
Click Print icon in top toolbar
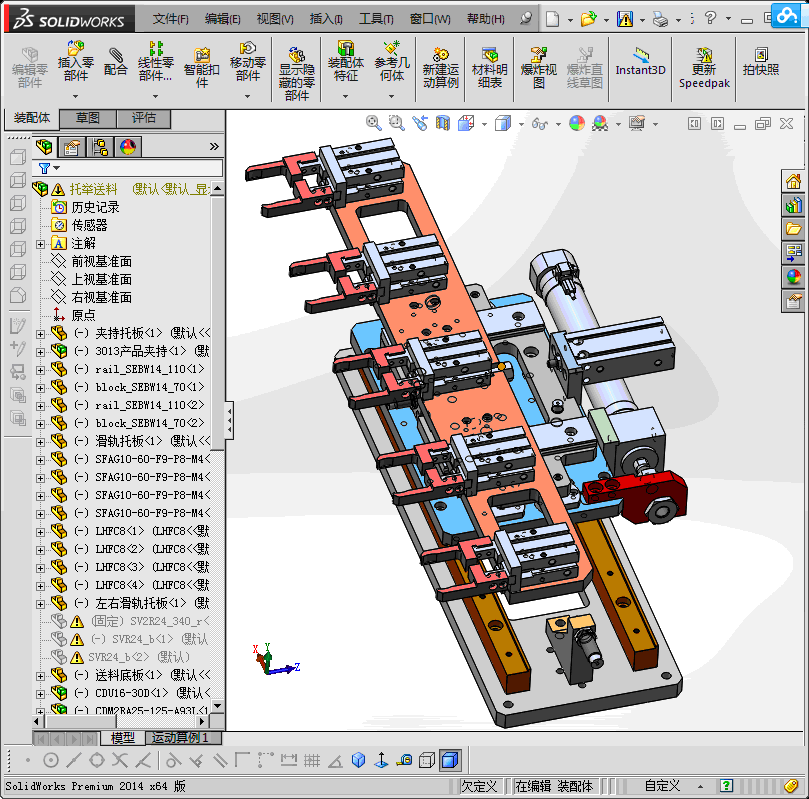pos(660,20)
